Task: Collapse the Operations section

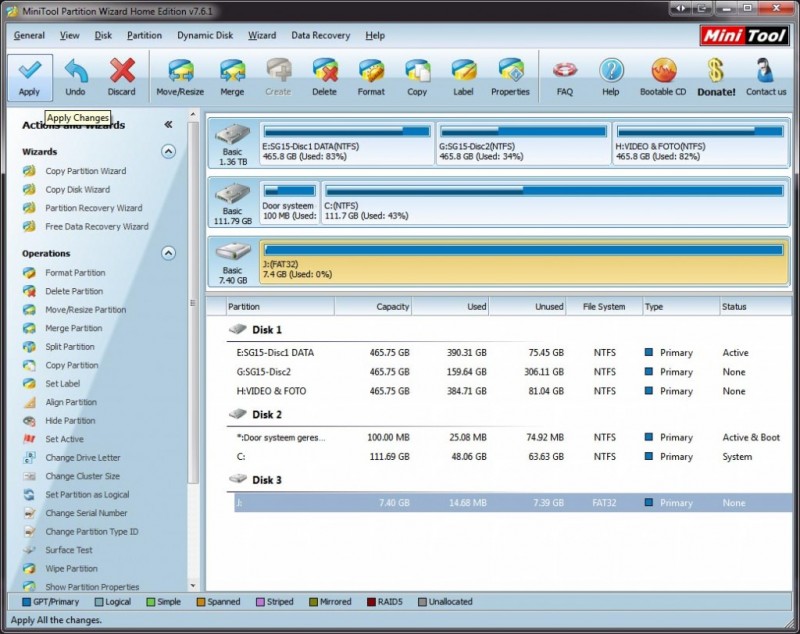Action: pyautogui.click(x=168, y=253)
